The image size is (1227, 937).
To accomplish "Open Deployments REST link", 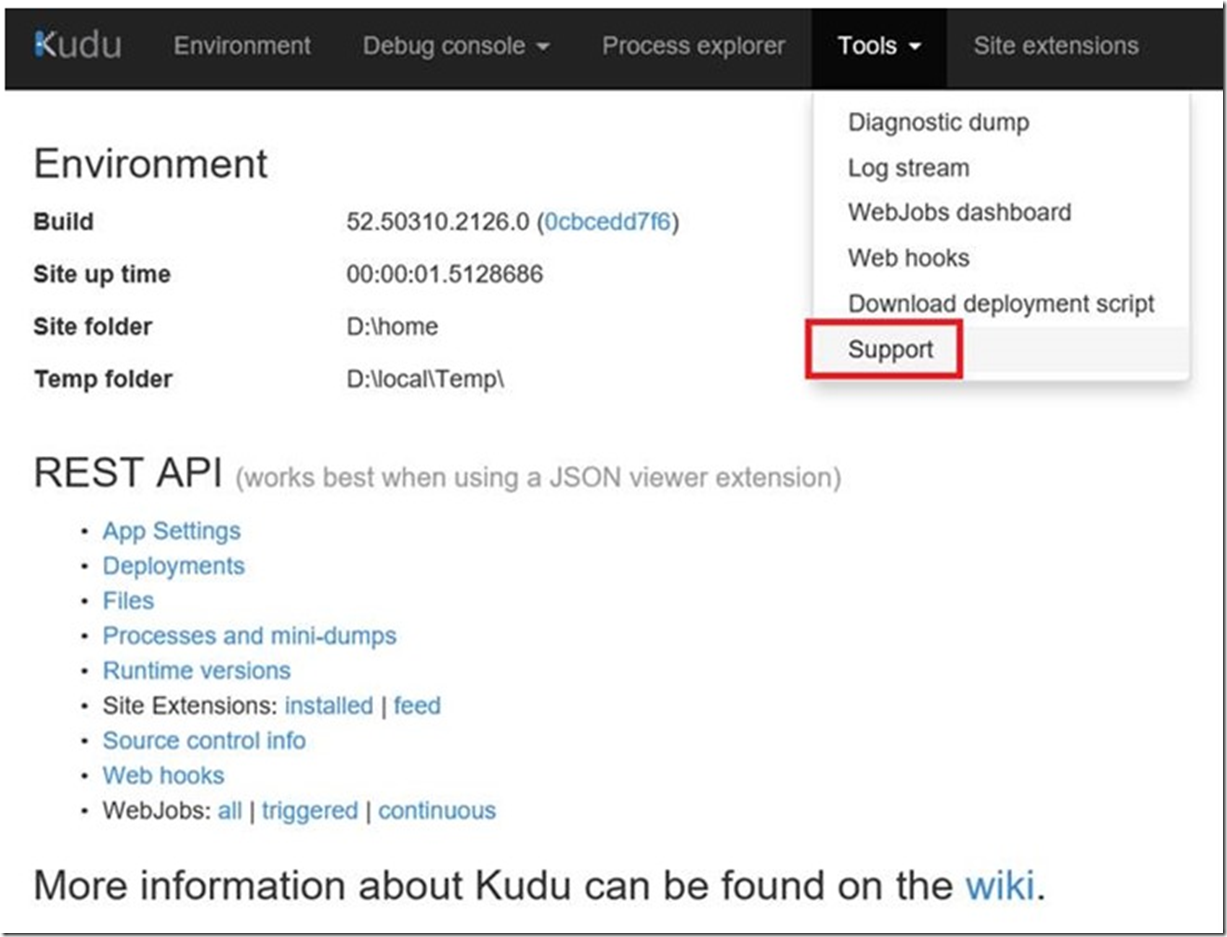I will coord(173,566).
